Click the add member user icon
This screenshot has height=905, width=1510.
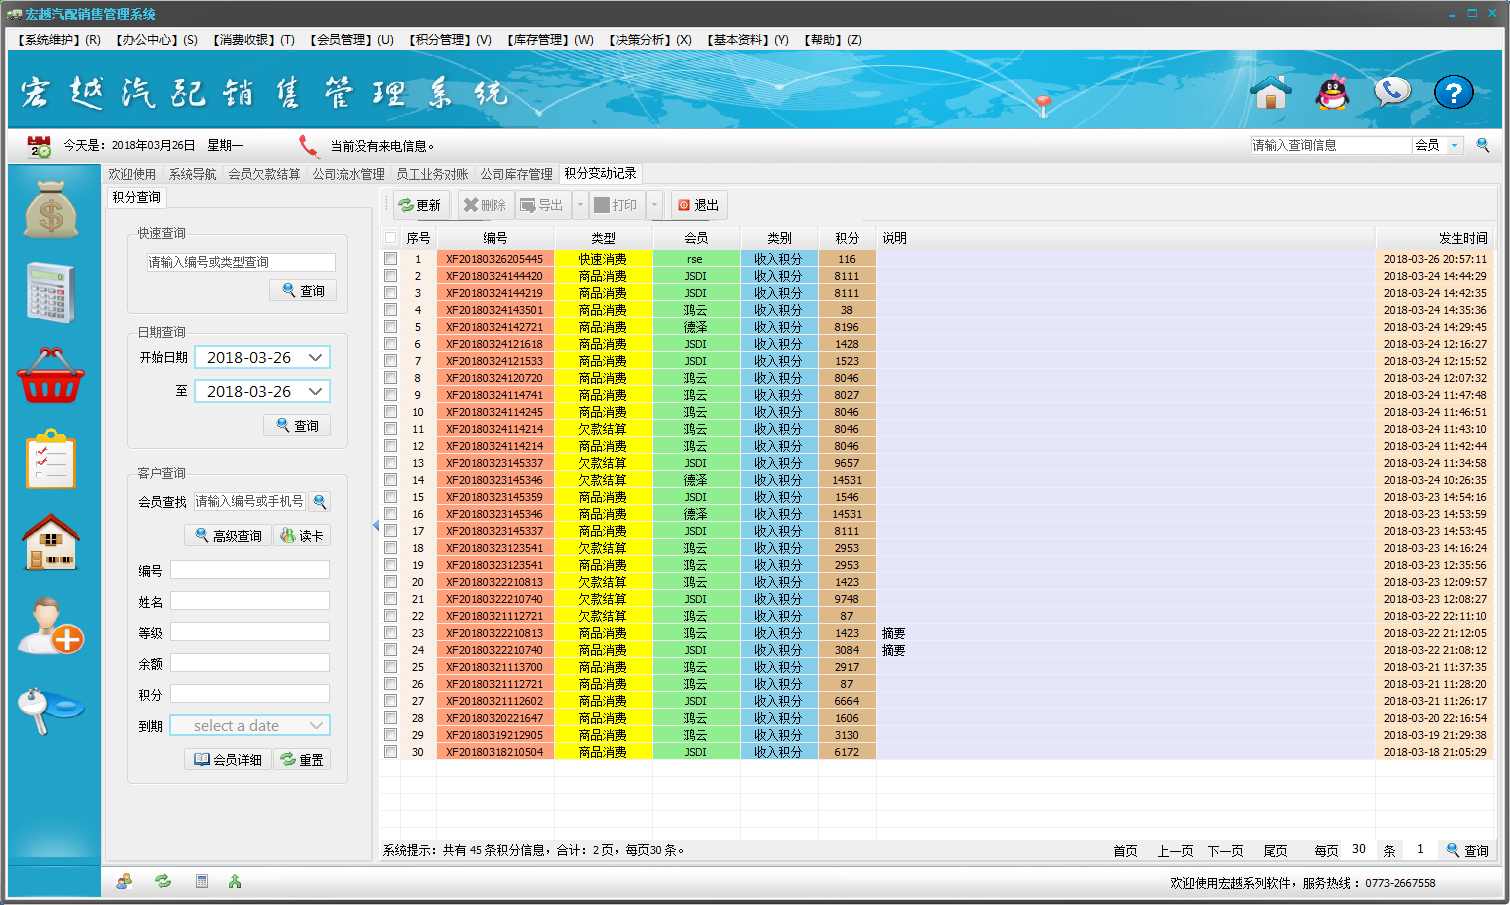tap(51, 626)
